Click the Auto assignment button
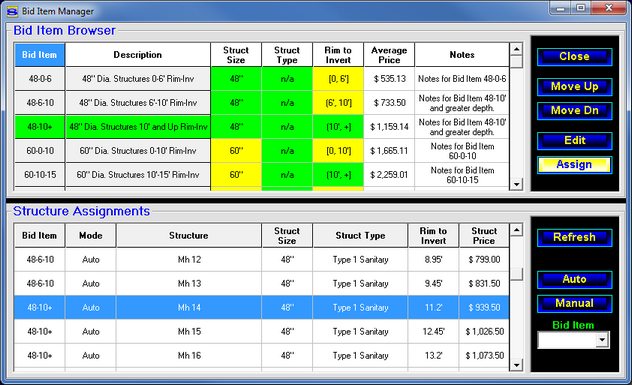 [574, 279]
